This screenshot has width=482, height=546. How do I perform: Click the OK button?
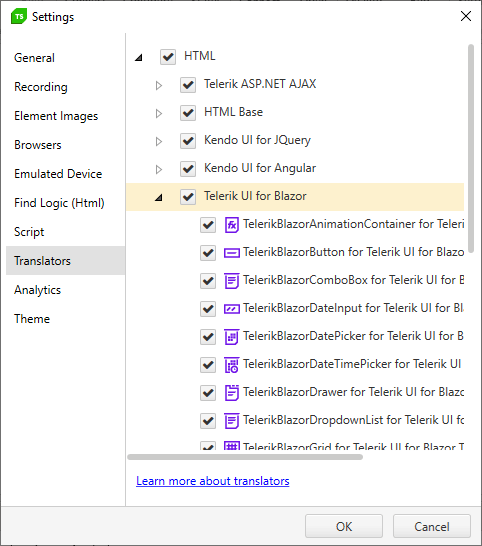pos(344,526)
